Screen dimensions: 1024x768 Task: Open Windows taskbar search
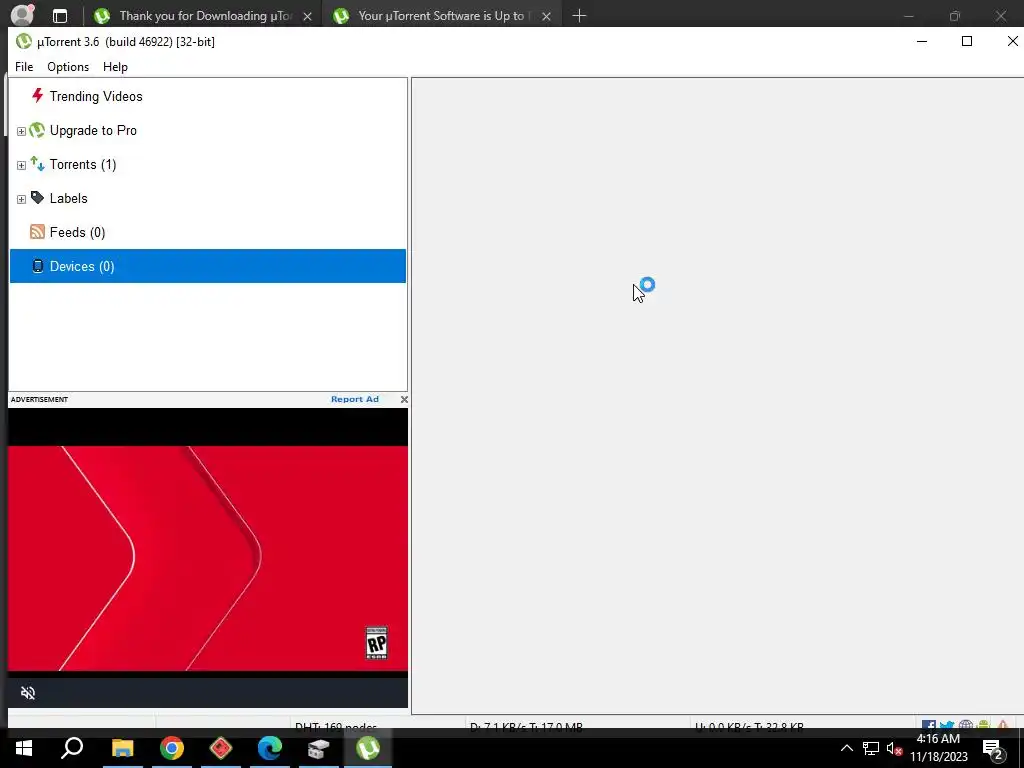click(x=72, y=748)
